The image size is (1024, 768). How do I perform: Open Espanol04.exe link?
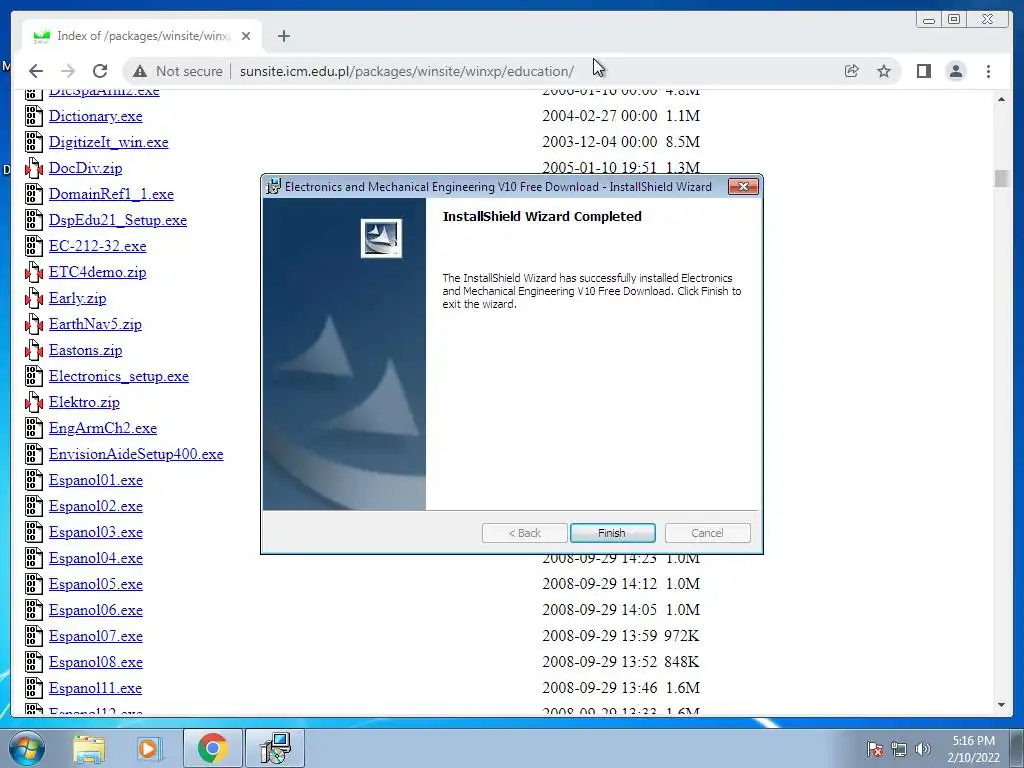(x=95, y=558)
